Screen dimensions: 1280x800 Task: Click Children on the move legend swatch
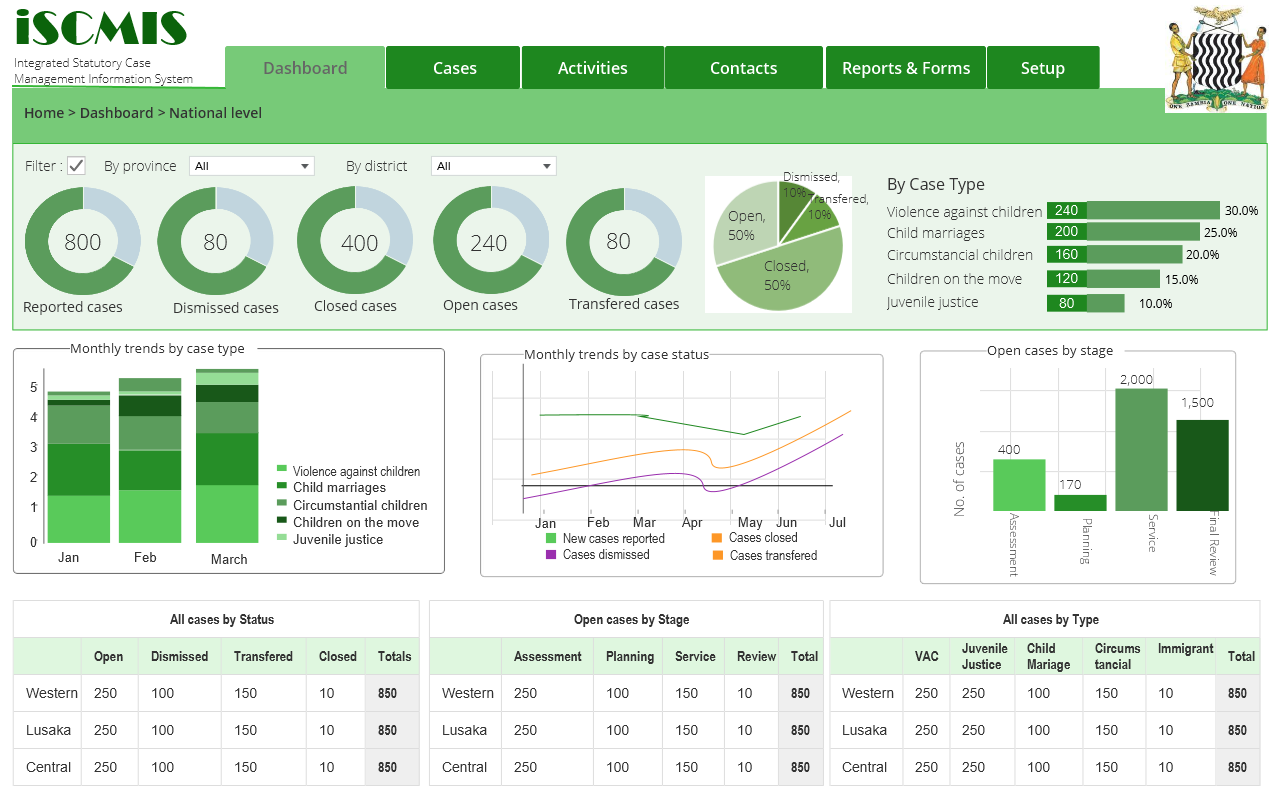coord(282,520)
